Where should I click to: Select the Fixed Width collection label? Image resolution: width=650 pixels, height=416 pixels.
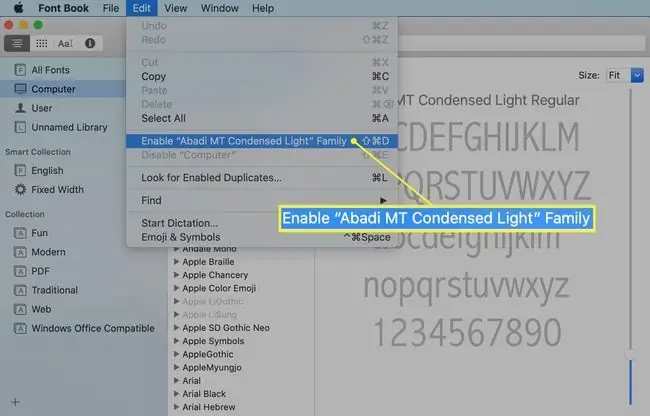58,190
